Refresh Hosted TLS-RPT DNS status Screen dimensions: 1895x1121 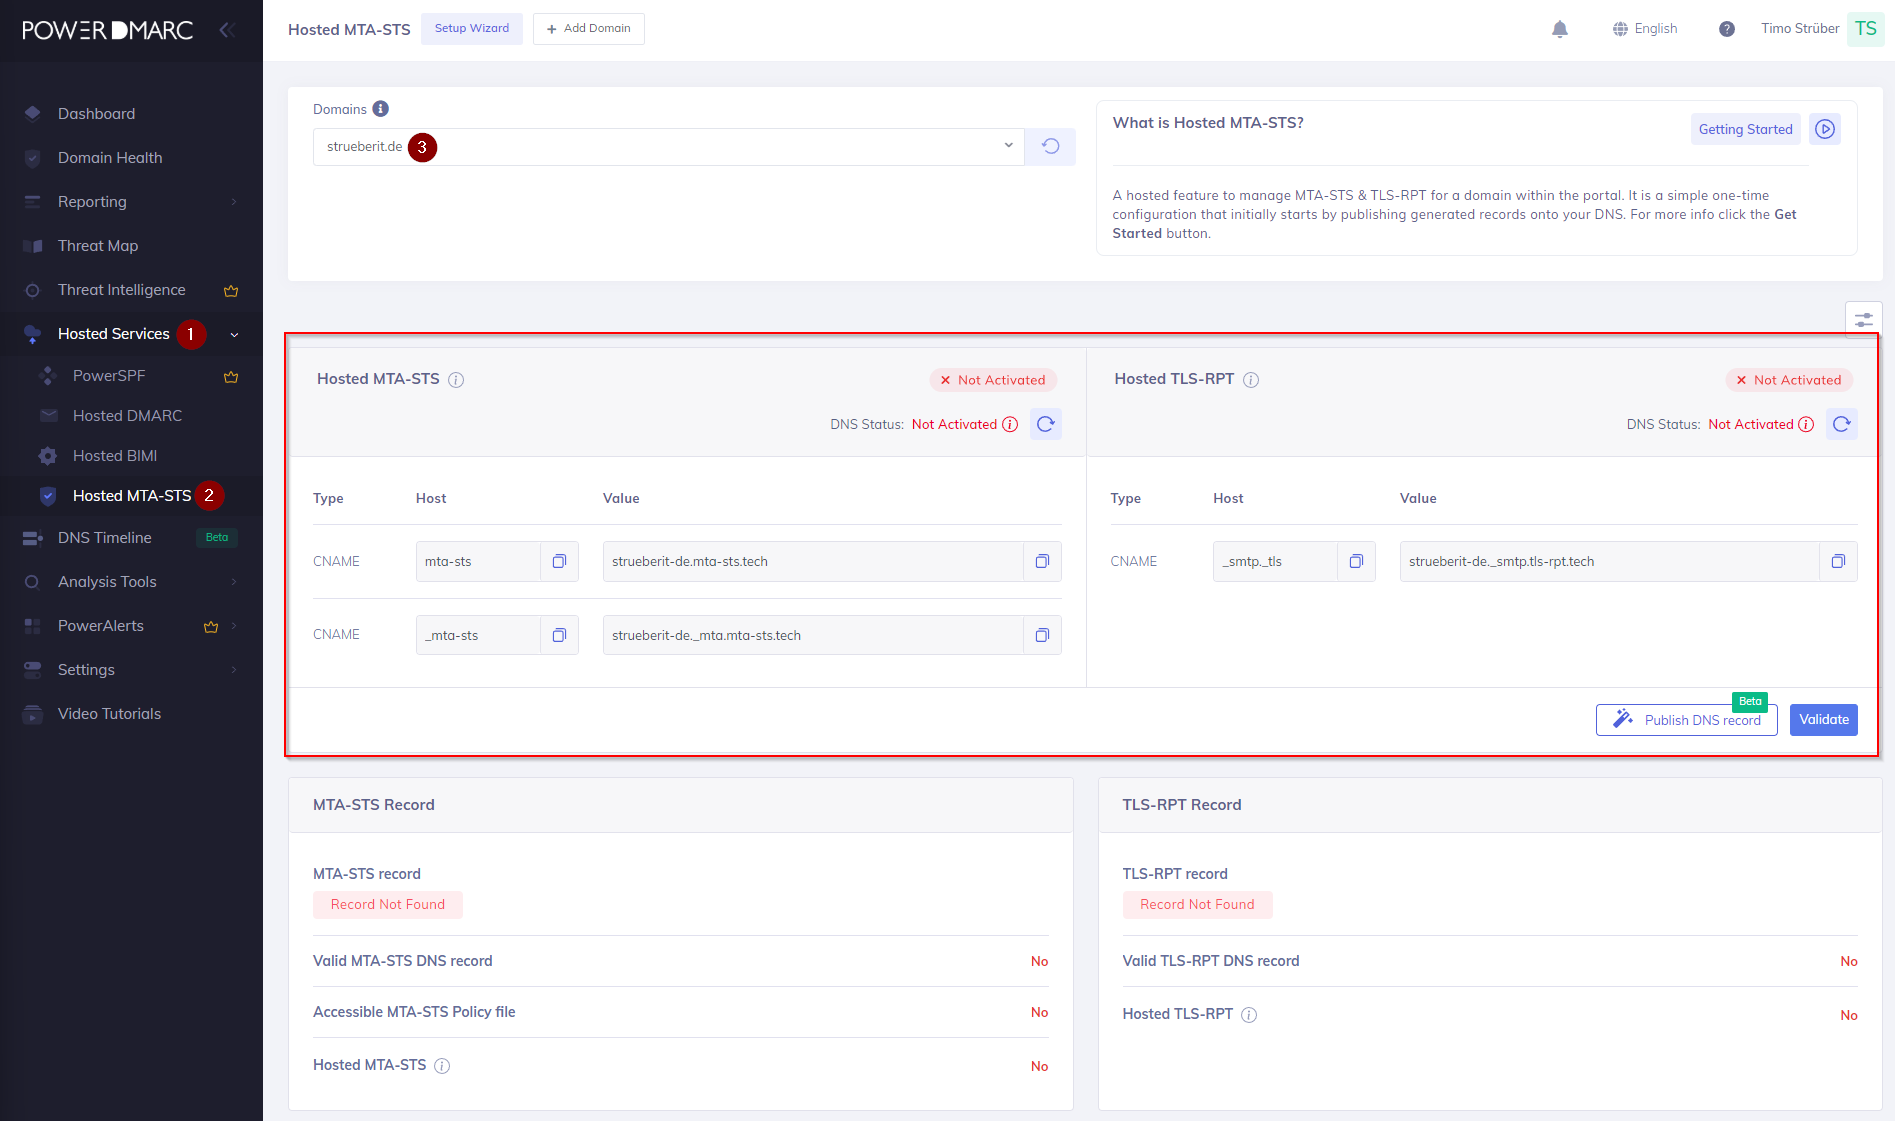(1841, 424)
